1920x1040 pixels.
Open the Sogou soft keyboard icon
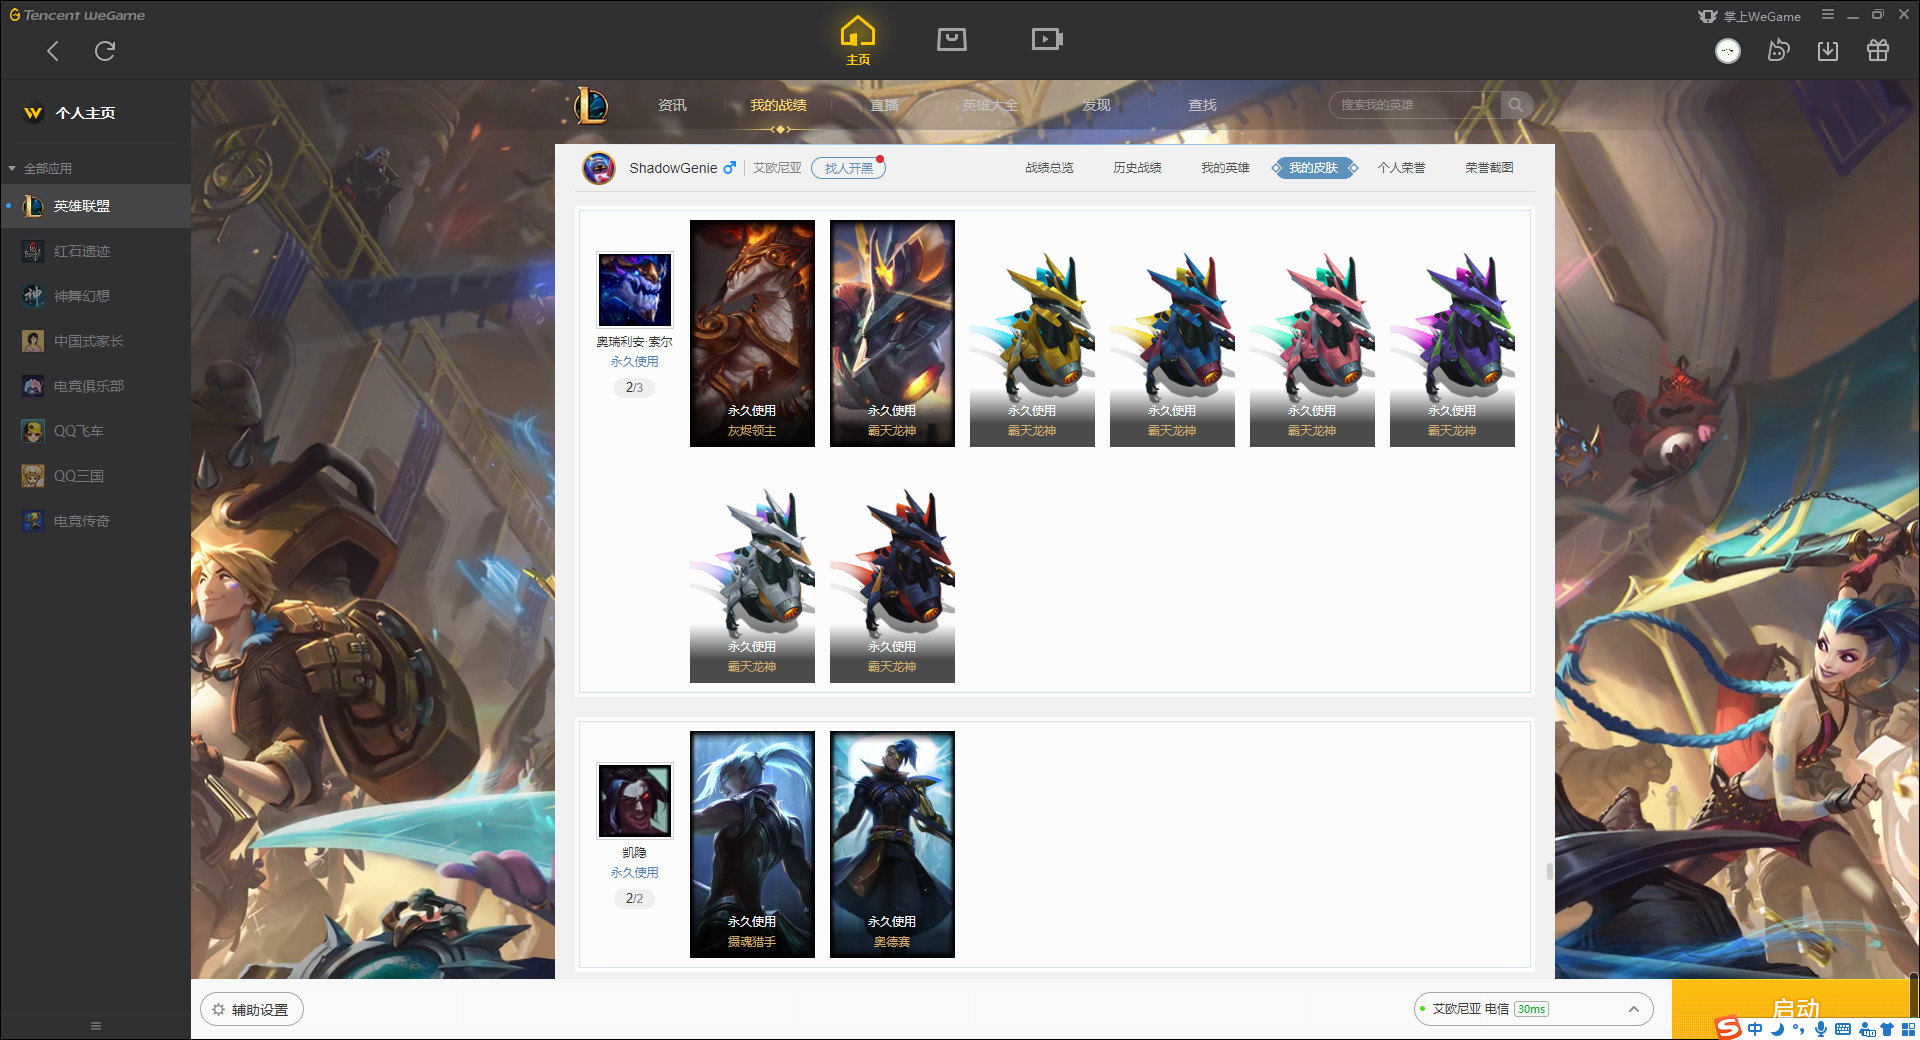click(1843, 1029)
